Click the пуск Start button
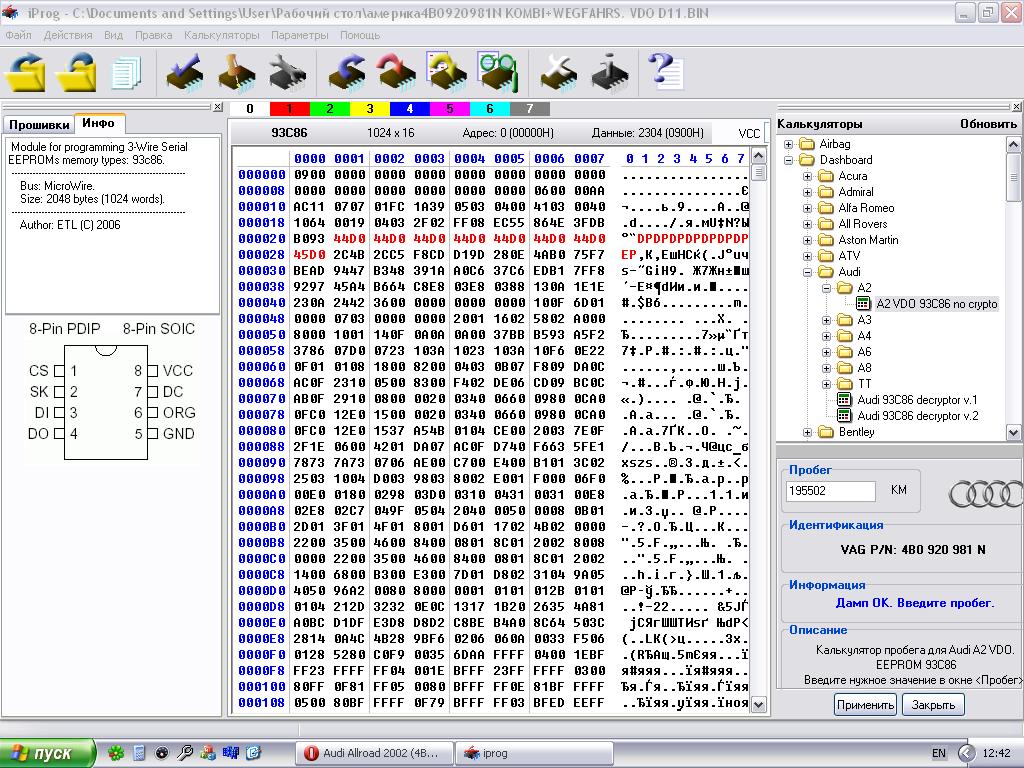 [x=48, y=753]
